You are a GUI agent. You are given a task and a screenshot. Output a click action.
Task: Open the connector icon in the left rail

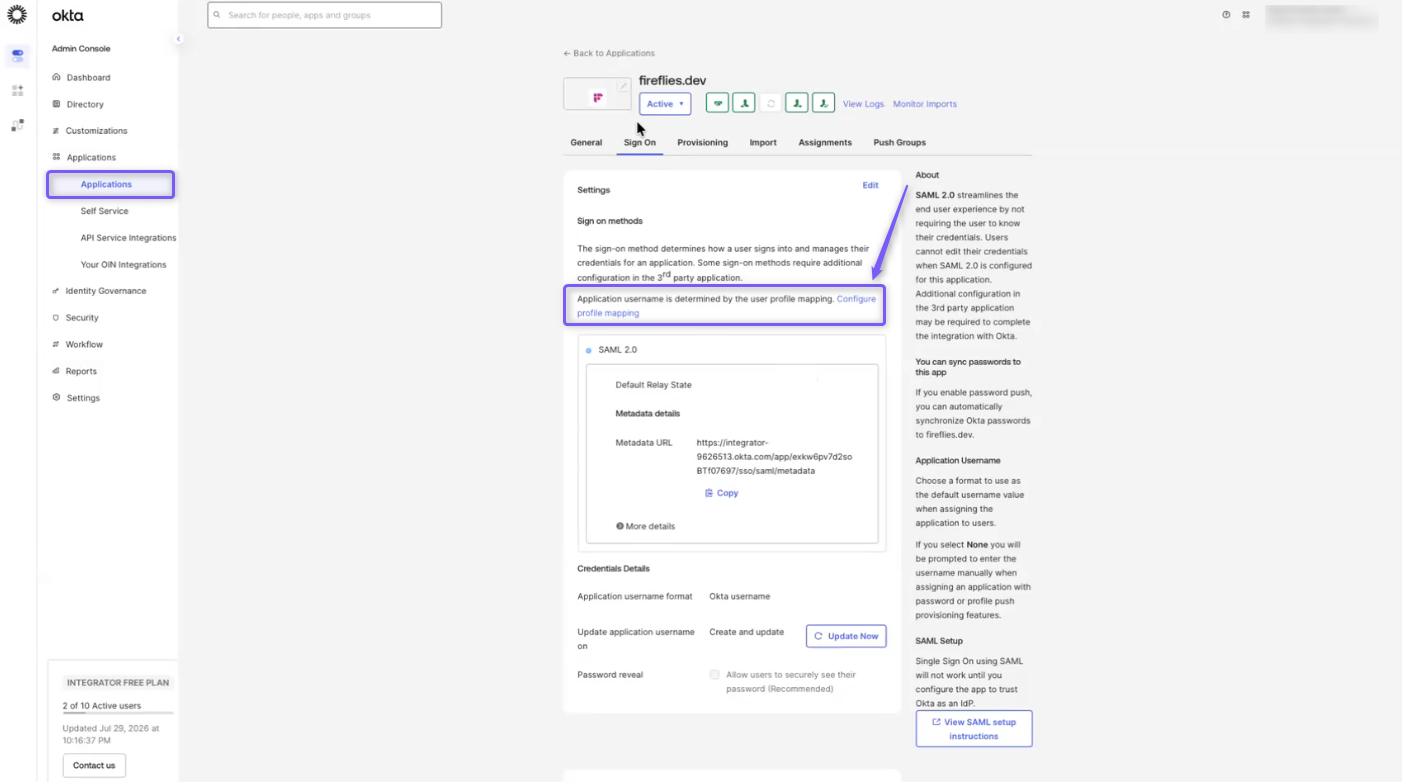(x=17, y=125)
